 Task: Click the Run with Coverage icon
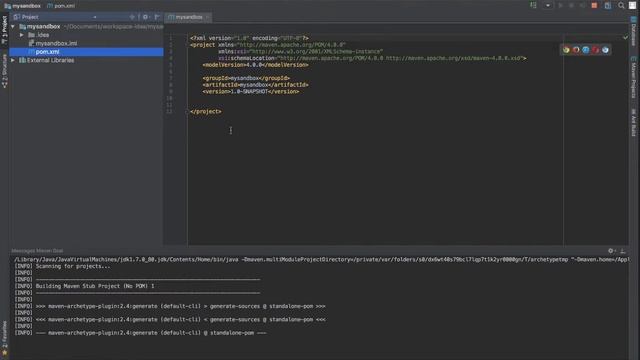tap(582, 5)
